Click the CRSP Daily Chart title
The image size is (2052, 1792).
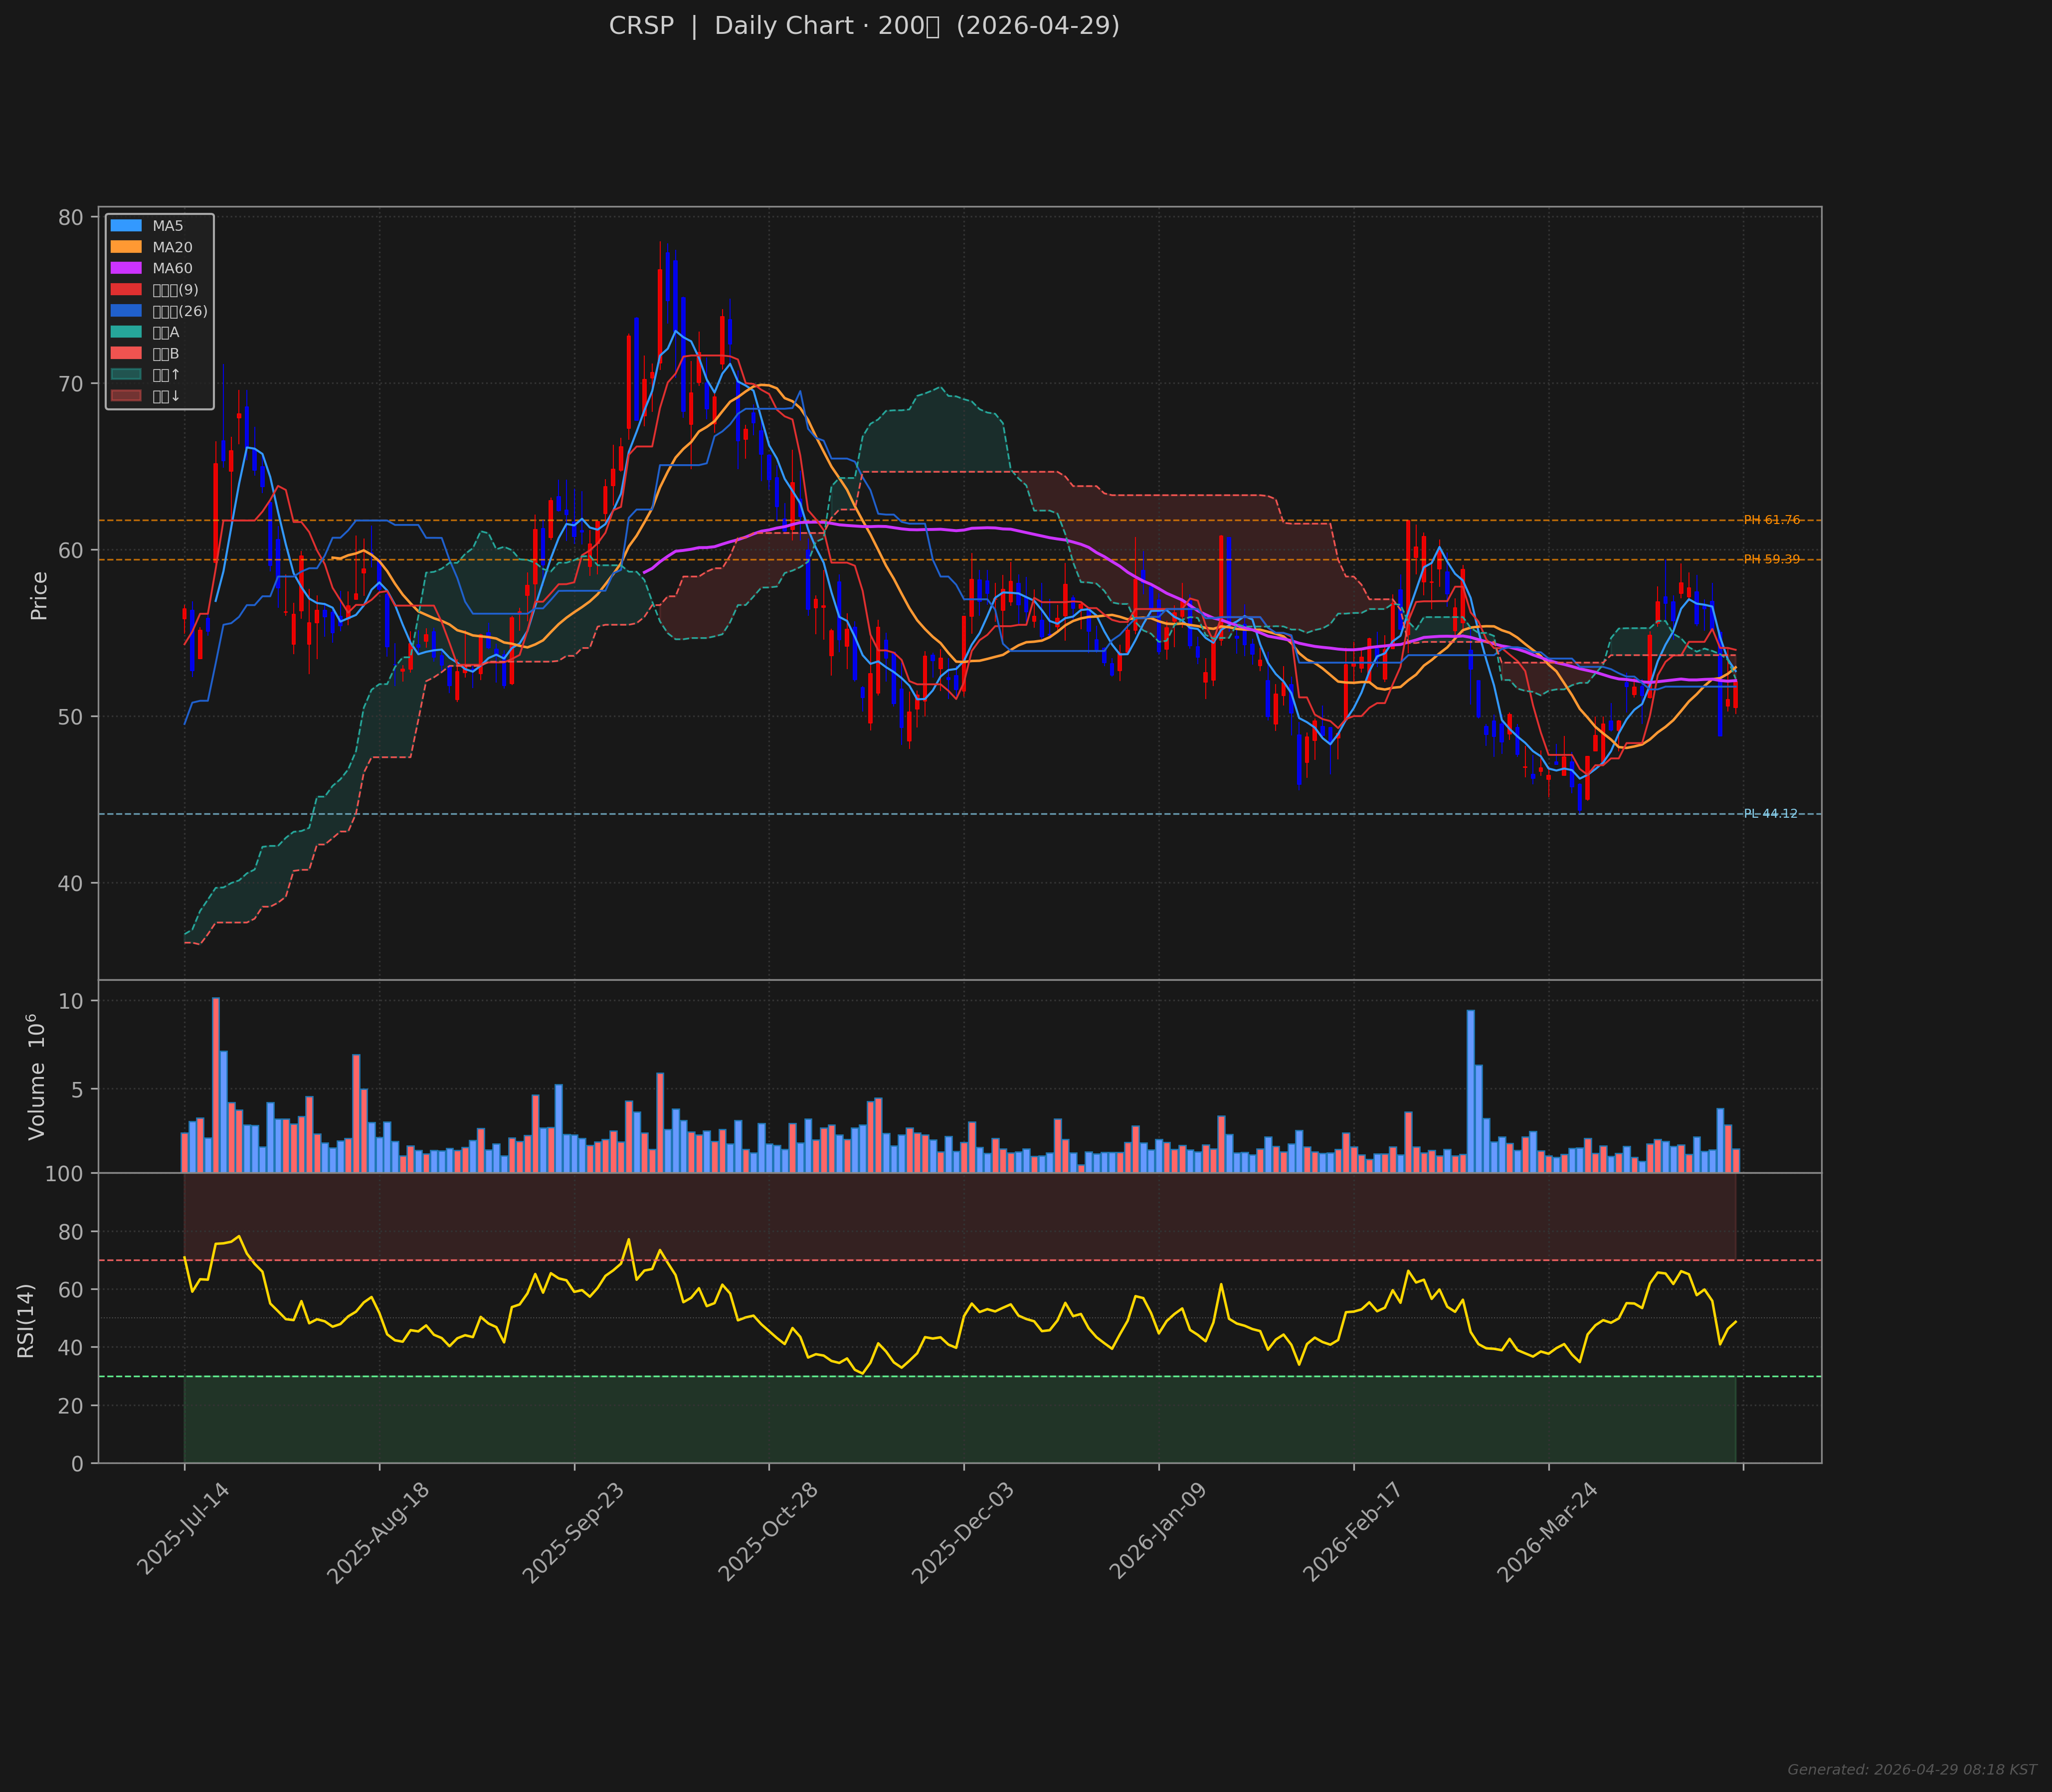click(x=864, y=26)
